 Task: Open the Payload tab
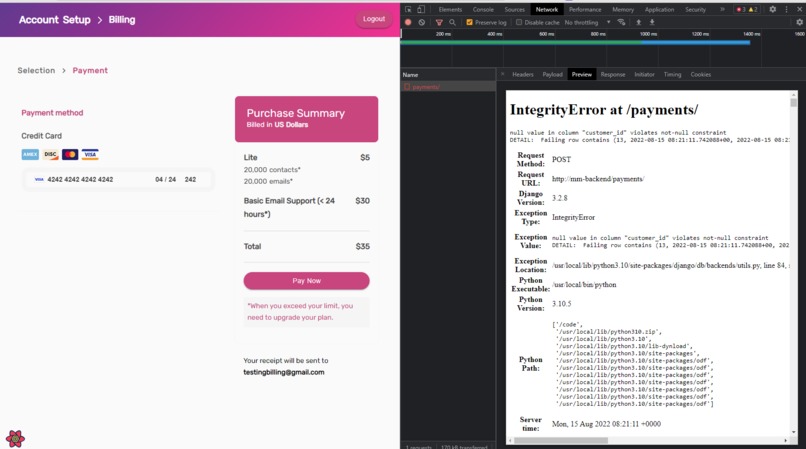(553, 75)
